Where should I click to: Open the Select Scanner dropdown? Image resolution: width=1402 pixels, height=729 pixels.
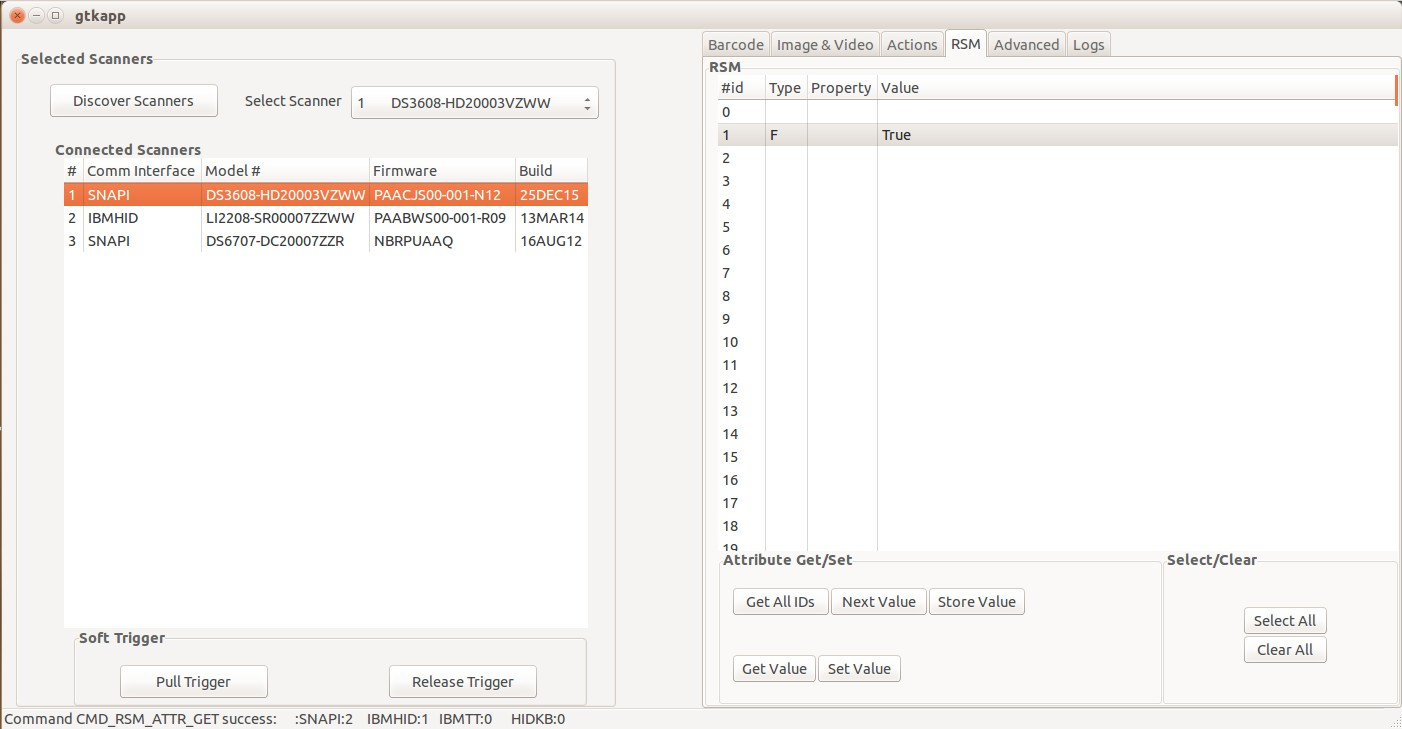pos(474,102)
